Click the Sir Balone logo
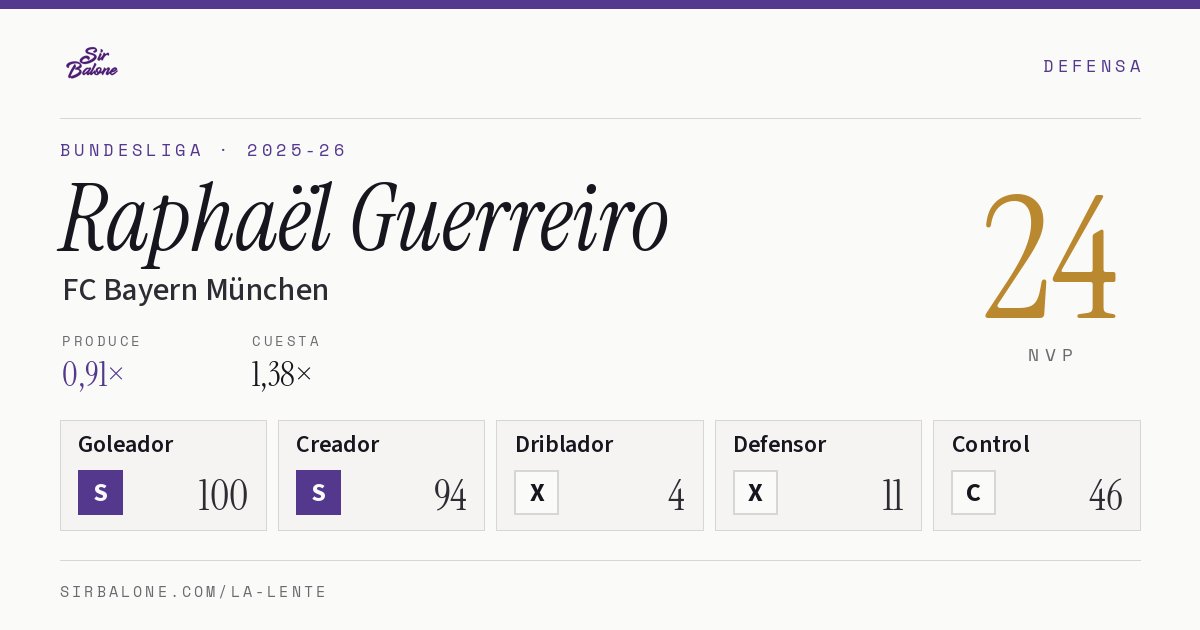 (x=92, y=63)
